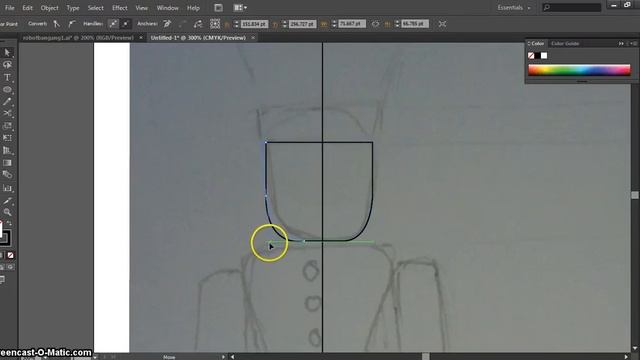Select the Blend tool
This screenshot has height=360, width=640.
pyautogui.click(x=7, y=175)
